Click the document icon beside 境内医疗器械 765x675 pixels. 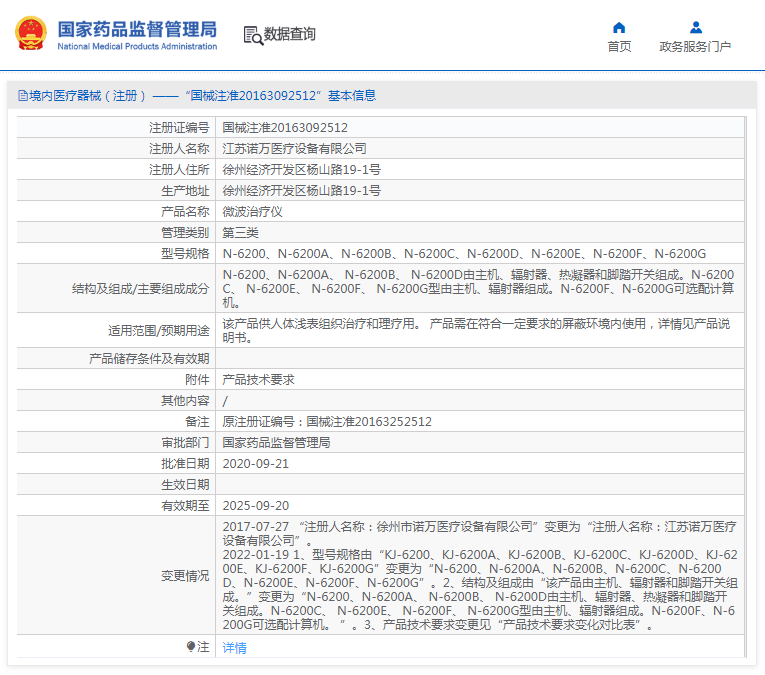(22, 96)
